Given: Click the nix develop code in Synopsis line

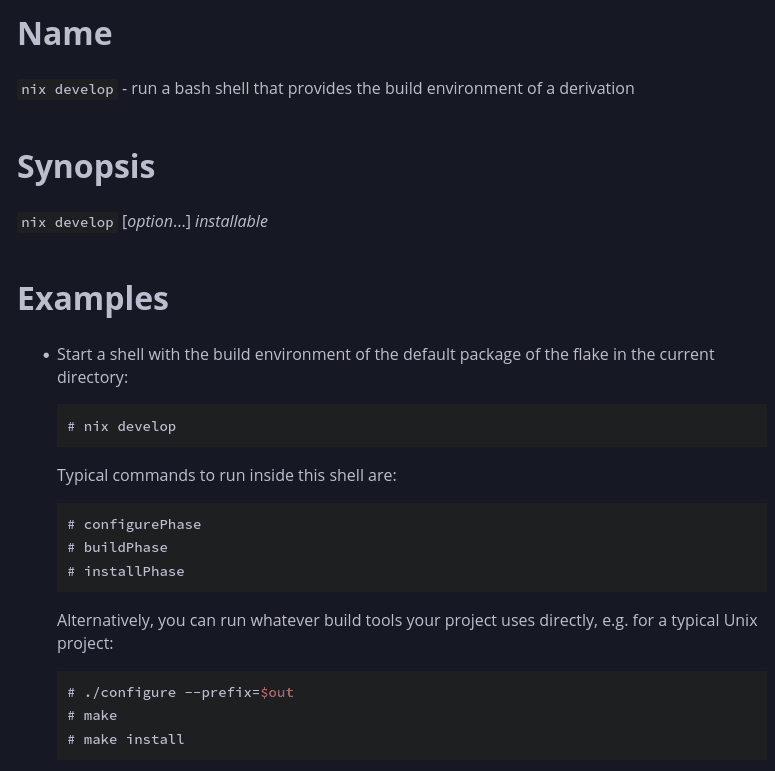Looking at the screenshot, I should [68, 222].
